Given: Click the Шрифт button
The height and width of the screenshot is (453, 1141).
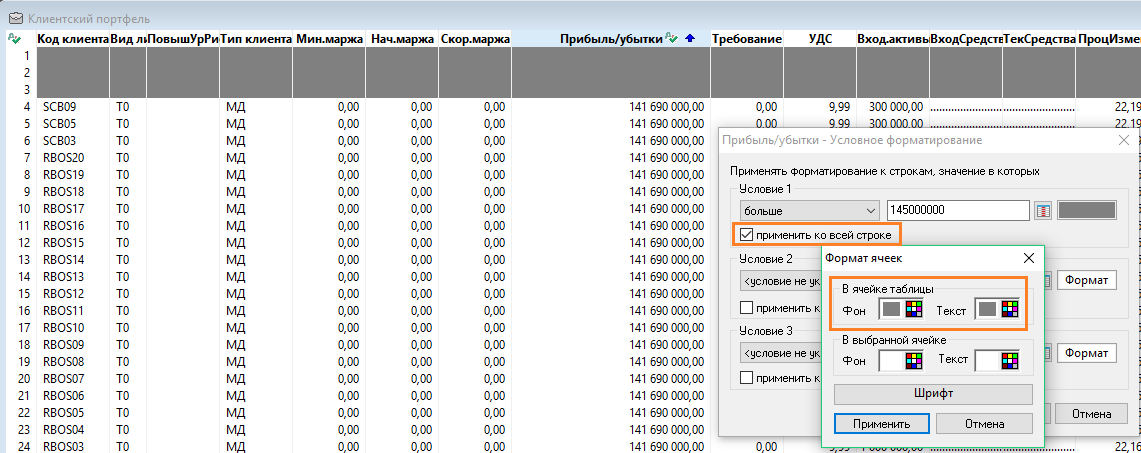Looking at the screenshot, I should click(933, 393).
